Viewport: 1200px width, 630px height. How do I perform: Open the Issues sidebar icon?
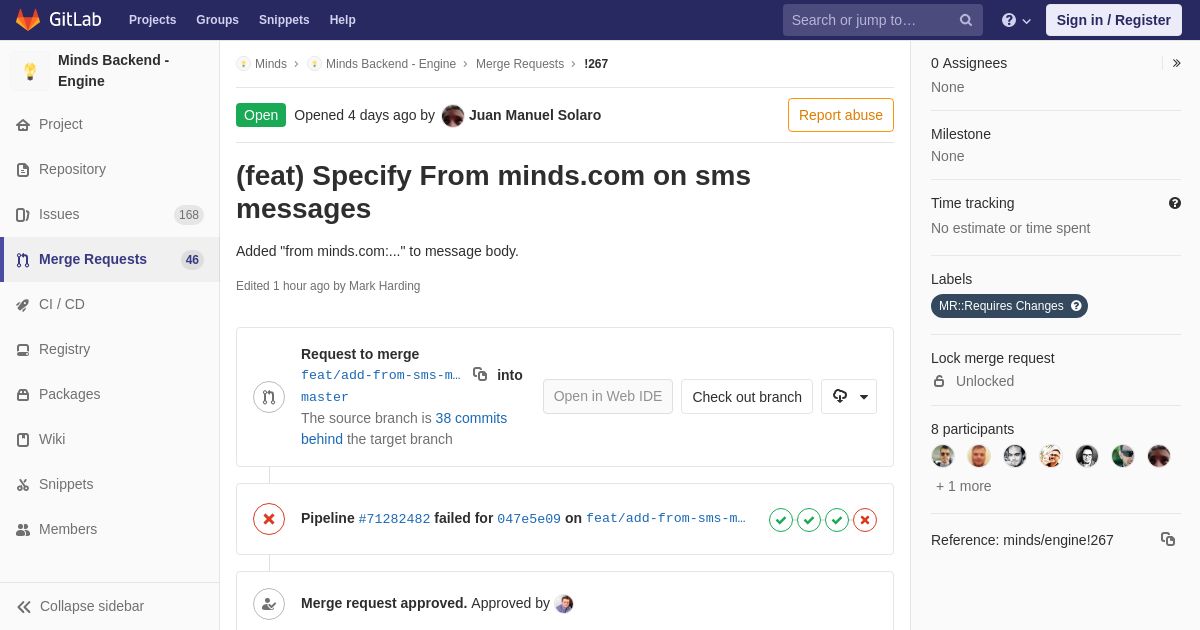pyautogui.click(x=23, y=215)
